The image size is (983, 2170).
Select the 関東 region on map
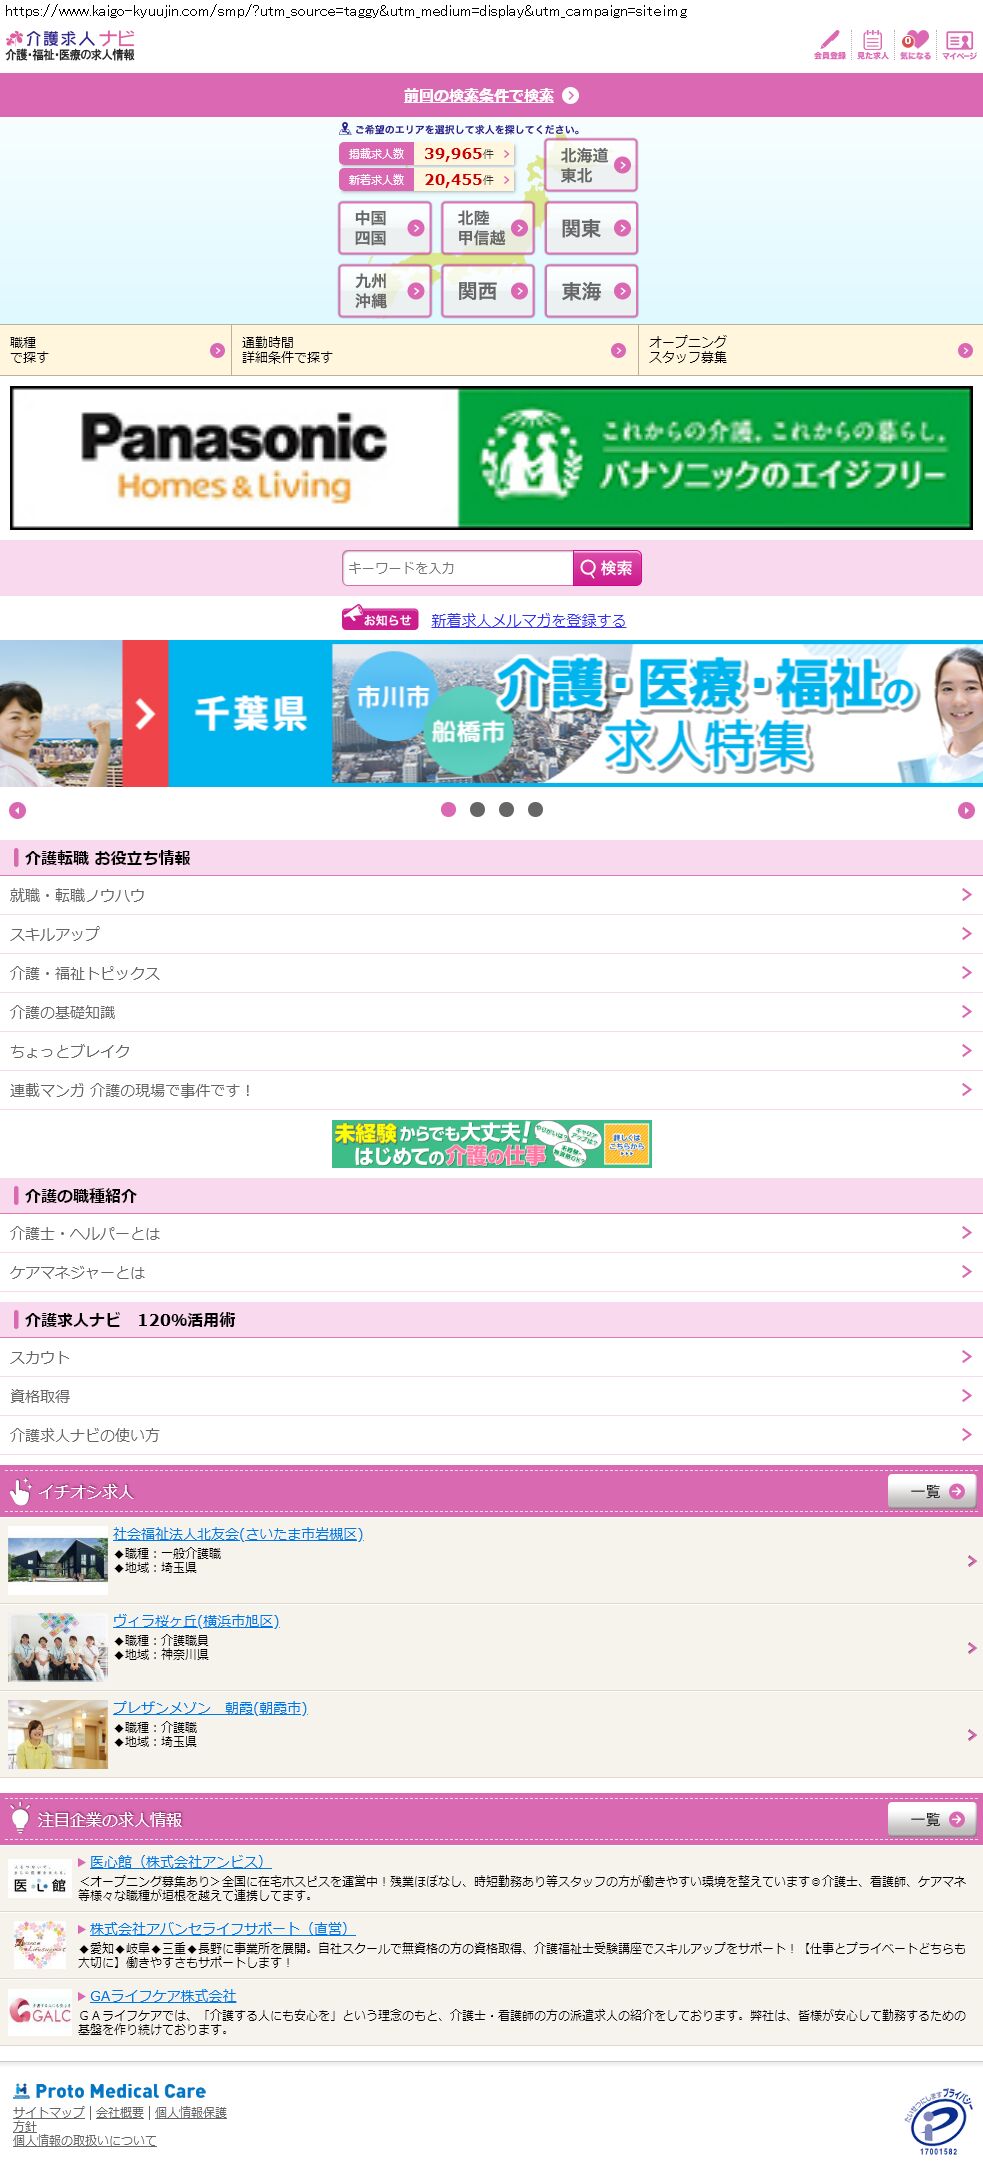(591, 229)
